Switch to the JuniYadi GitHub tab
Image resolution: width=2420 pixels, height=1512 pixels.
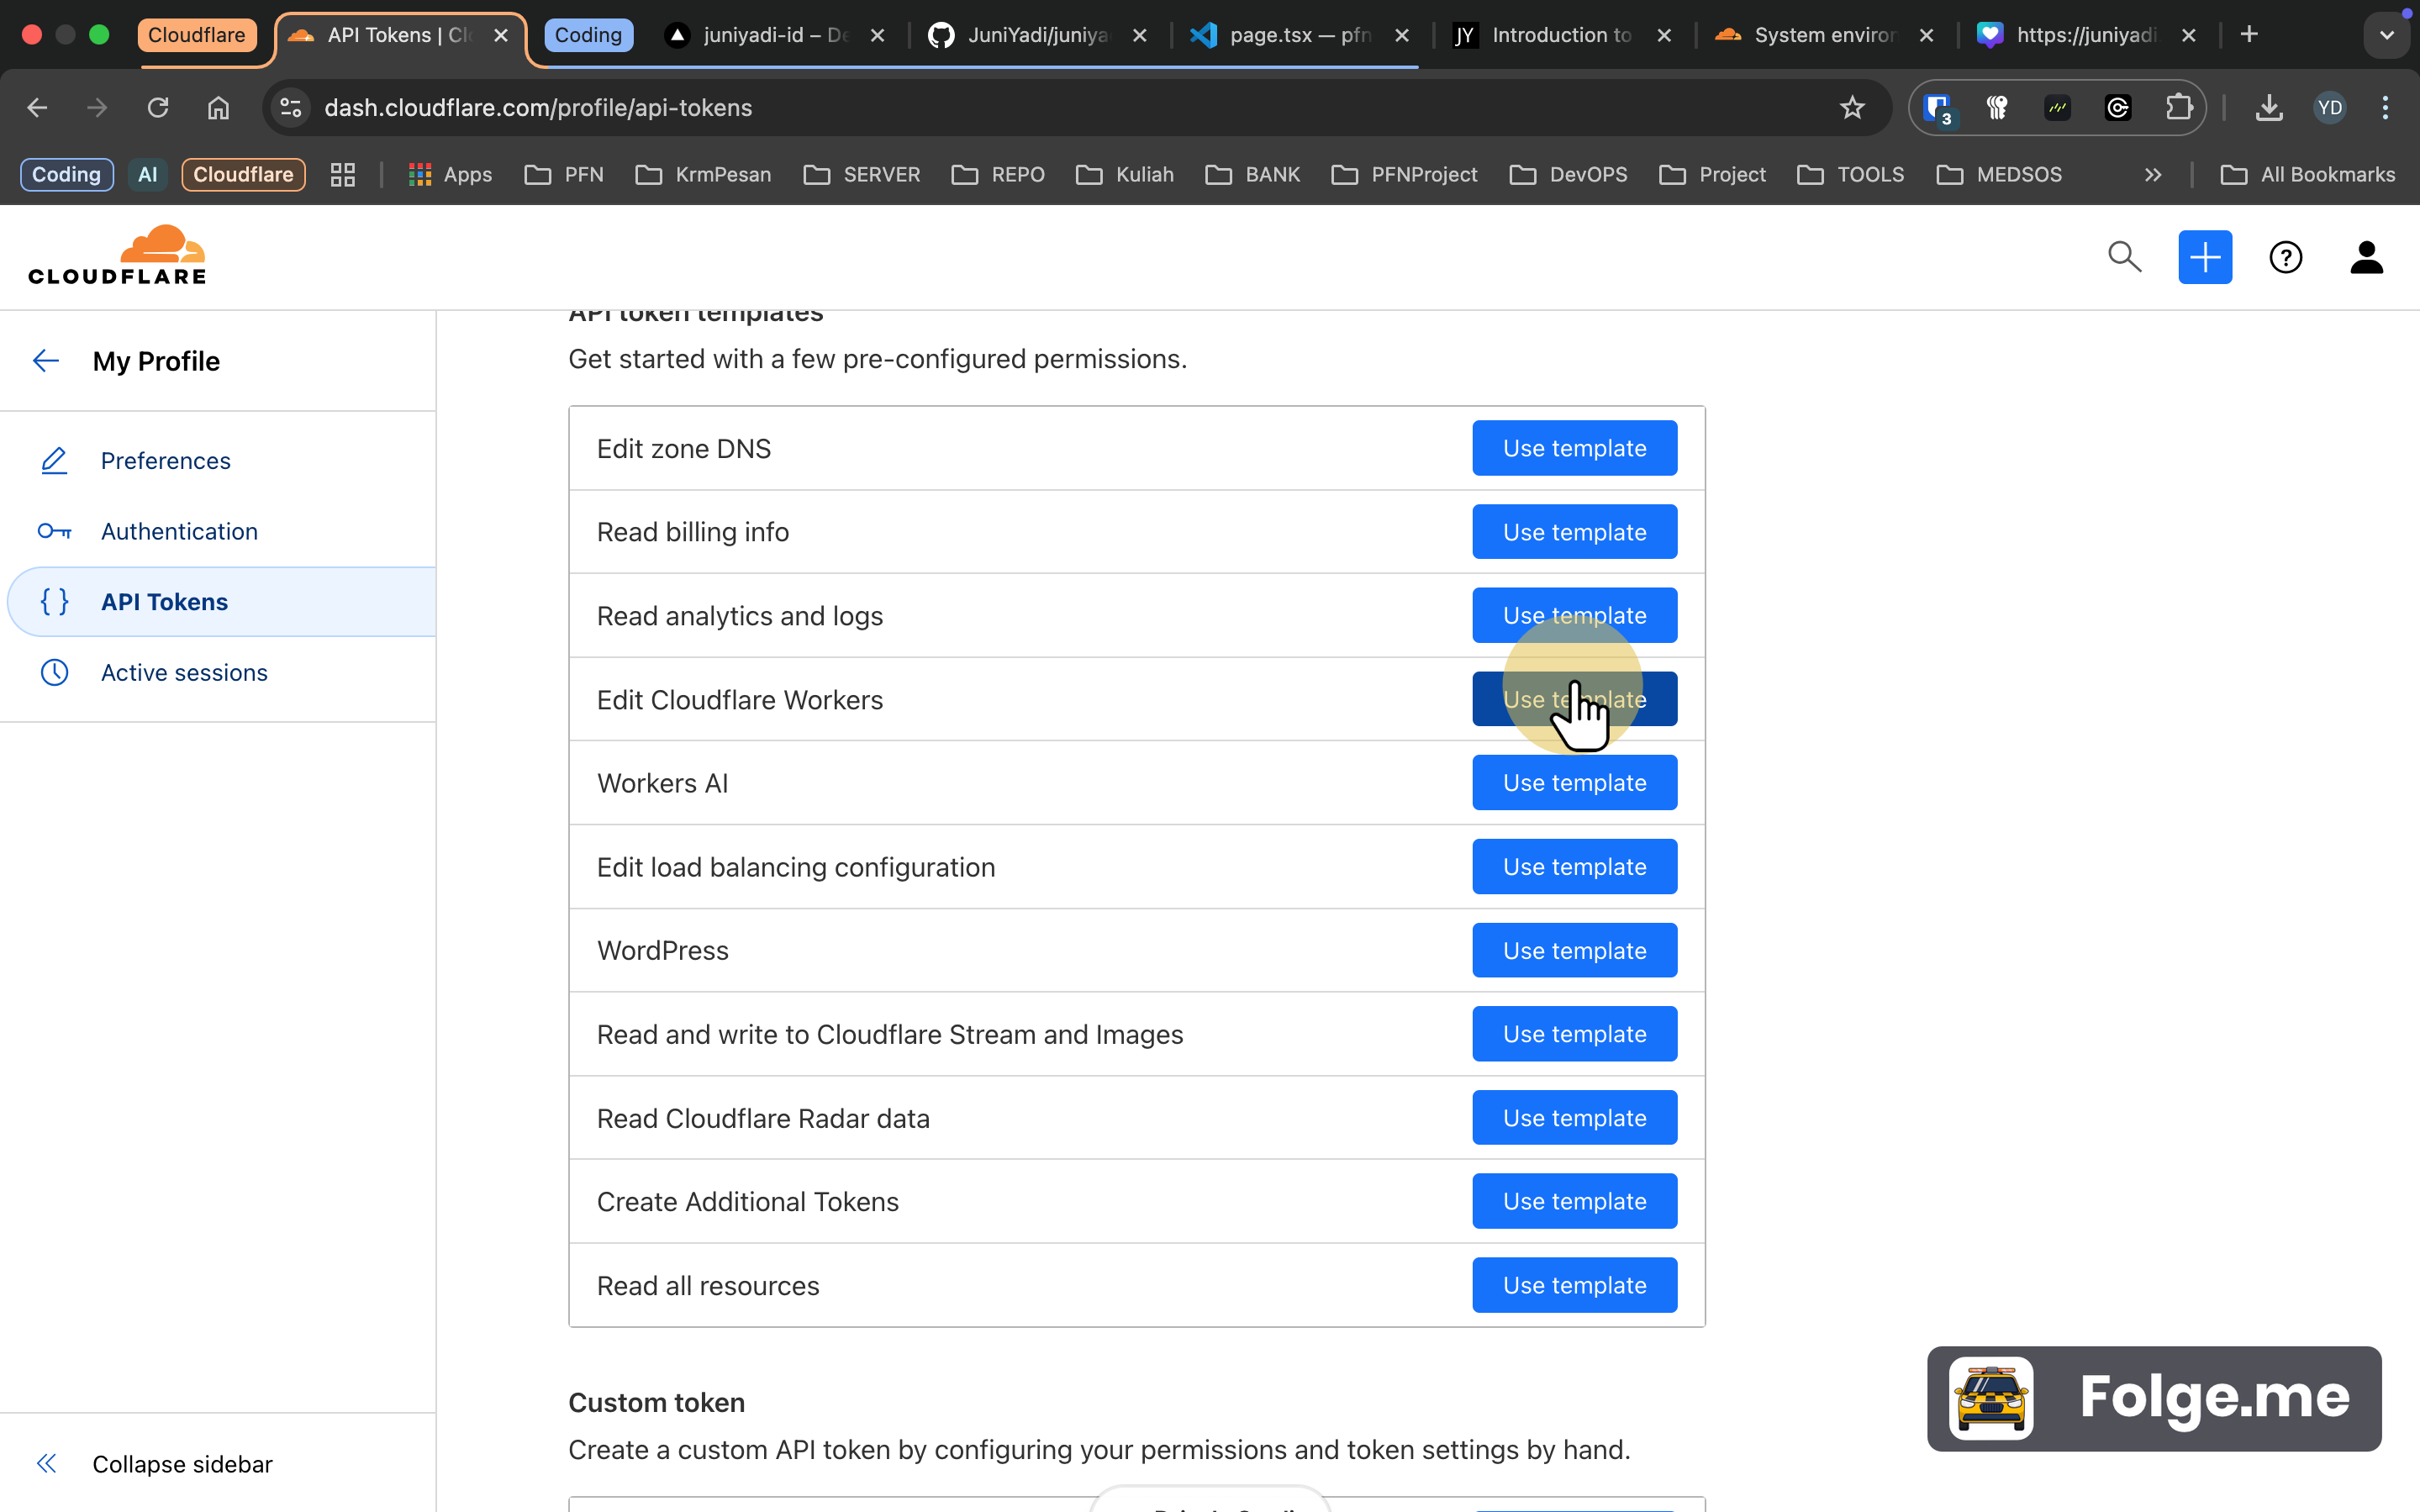pos(1037,35)
